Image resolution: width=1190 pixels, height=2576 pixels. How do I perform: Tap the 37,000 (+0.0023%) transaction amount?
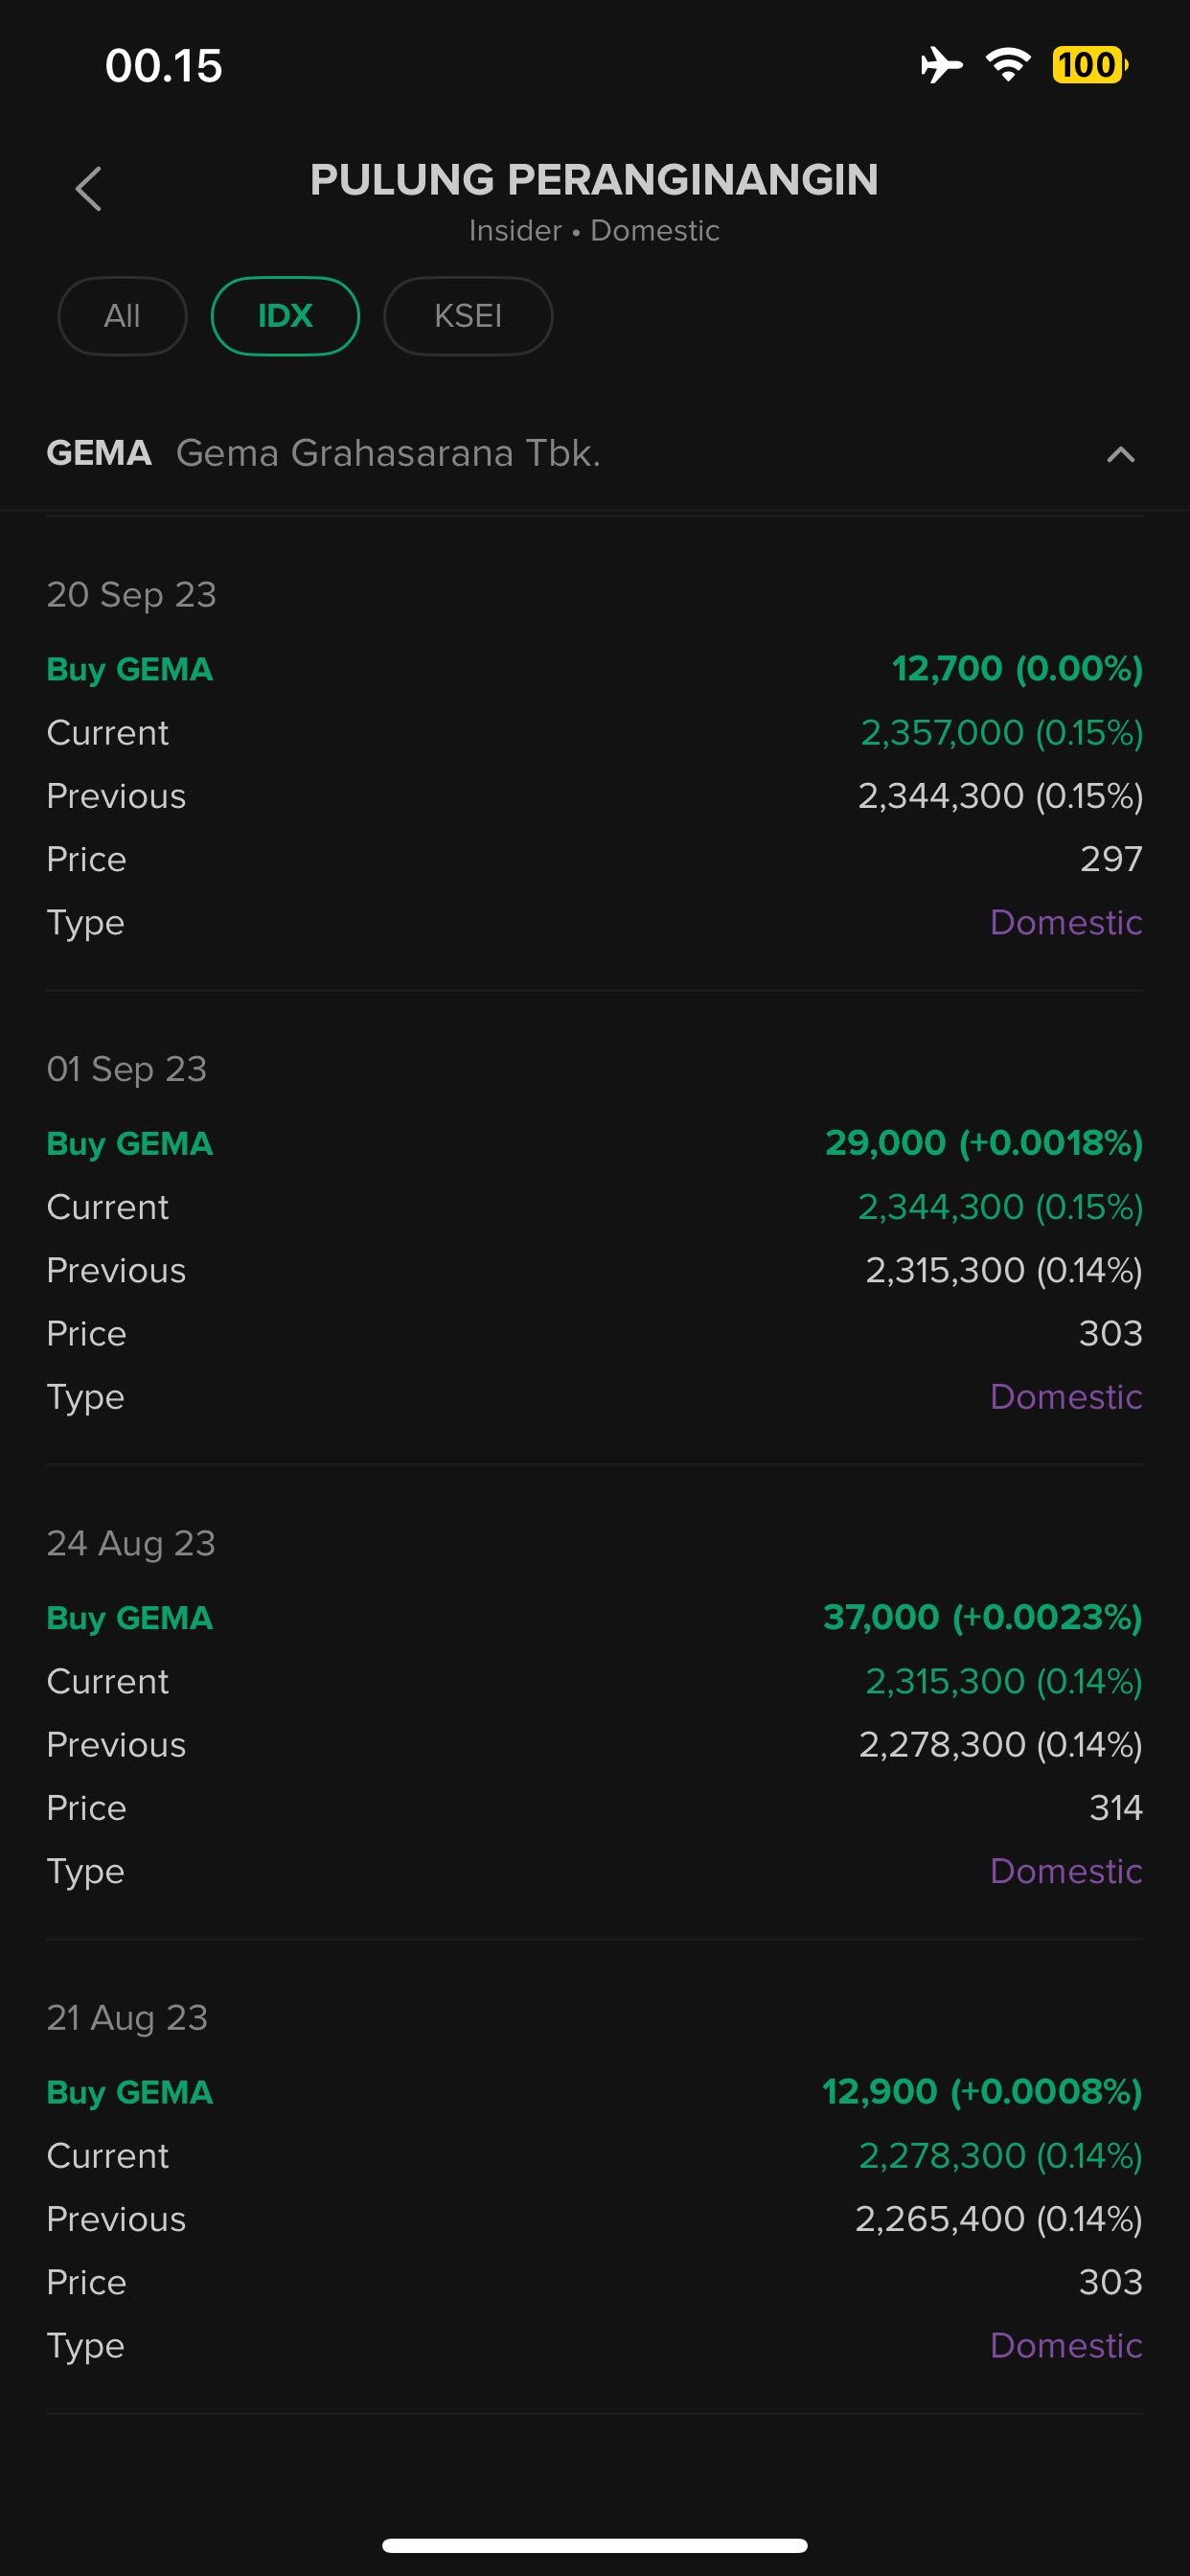[x=982, y=1617]
